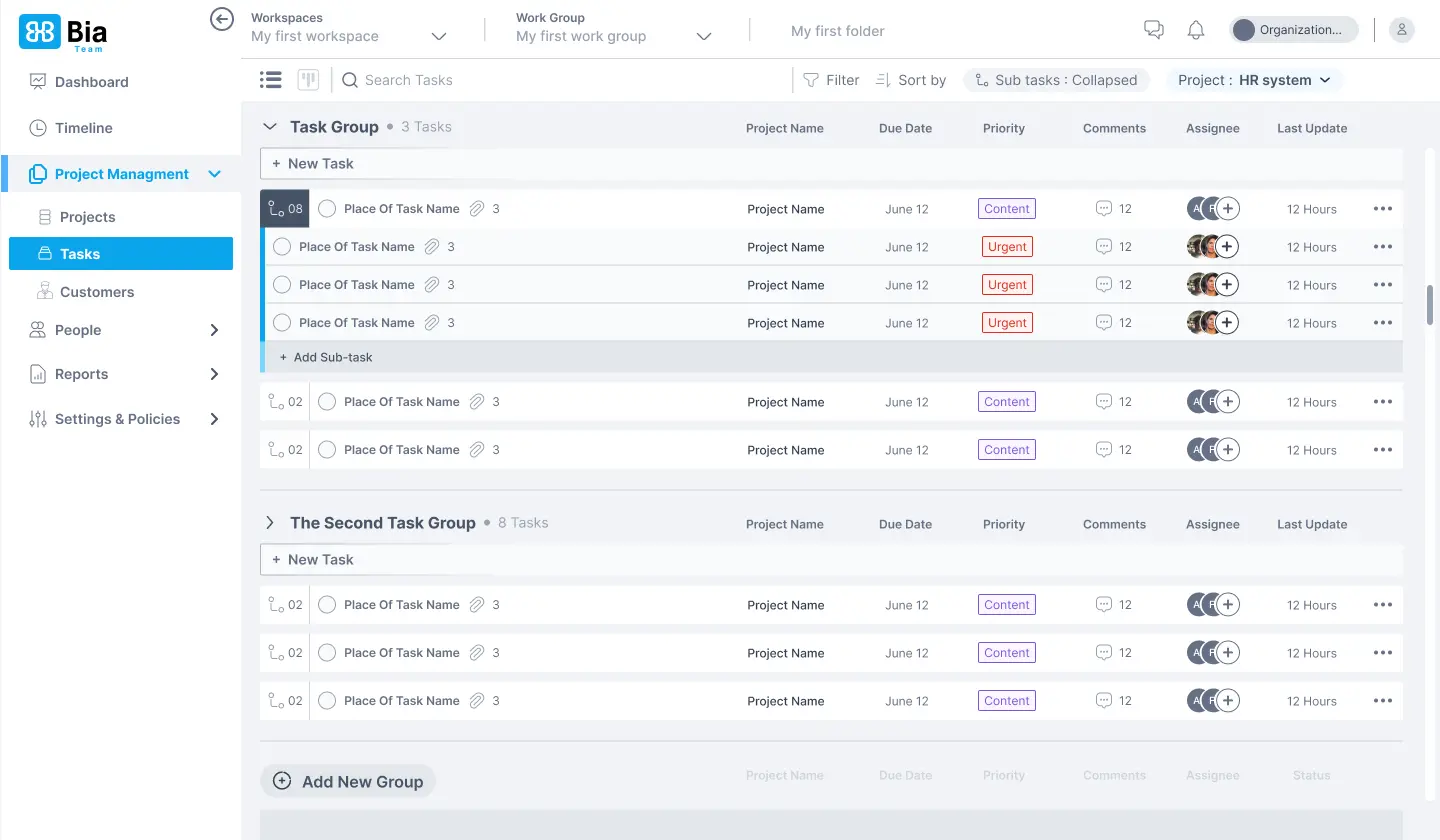Image resolution: width=1440 pixels, height=840 pixels.
Task: Click the Add New Group button
Action: pos(348,782)
